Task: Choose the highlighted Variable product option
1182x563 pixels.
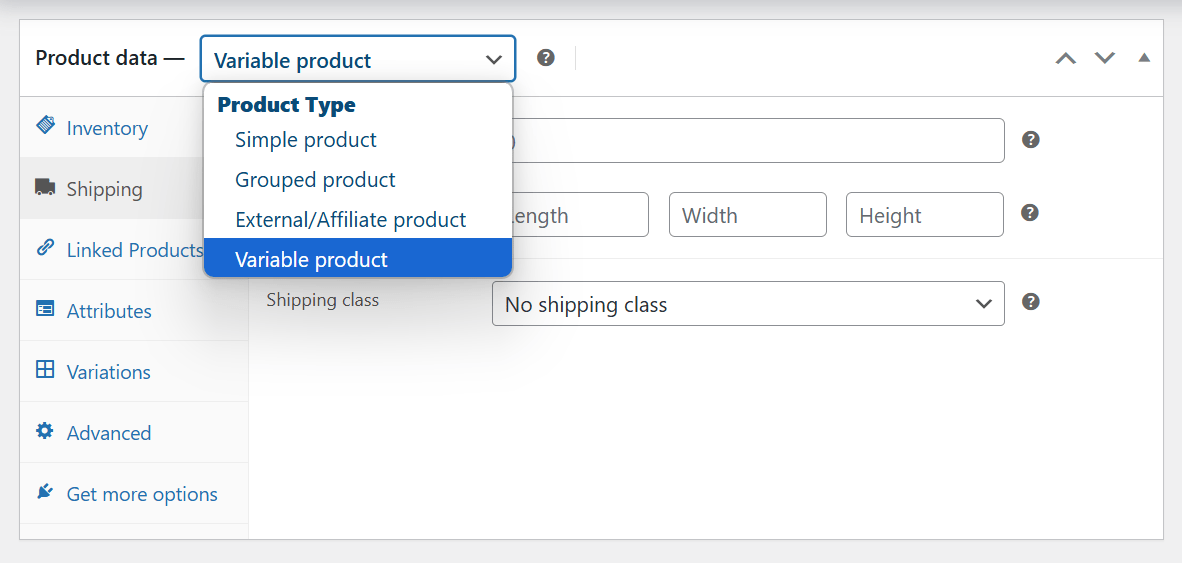Action: coord(358,259)
